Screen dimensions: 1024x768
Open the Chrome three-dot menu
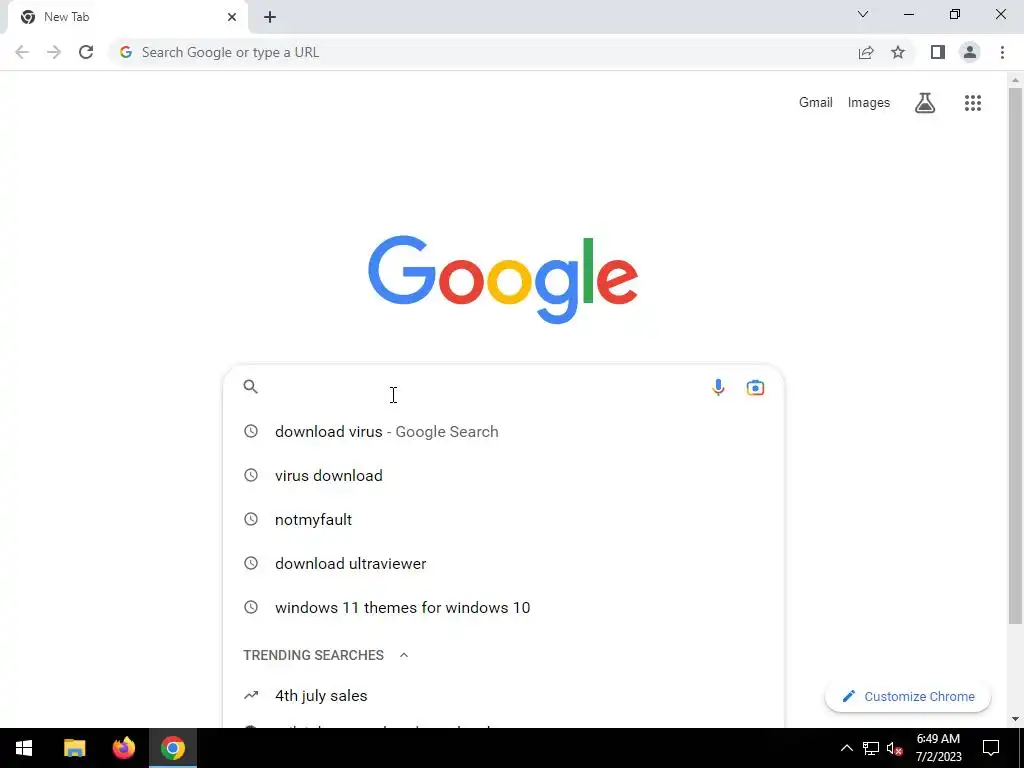pyautogui.click(x=1002, y=52)
